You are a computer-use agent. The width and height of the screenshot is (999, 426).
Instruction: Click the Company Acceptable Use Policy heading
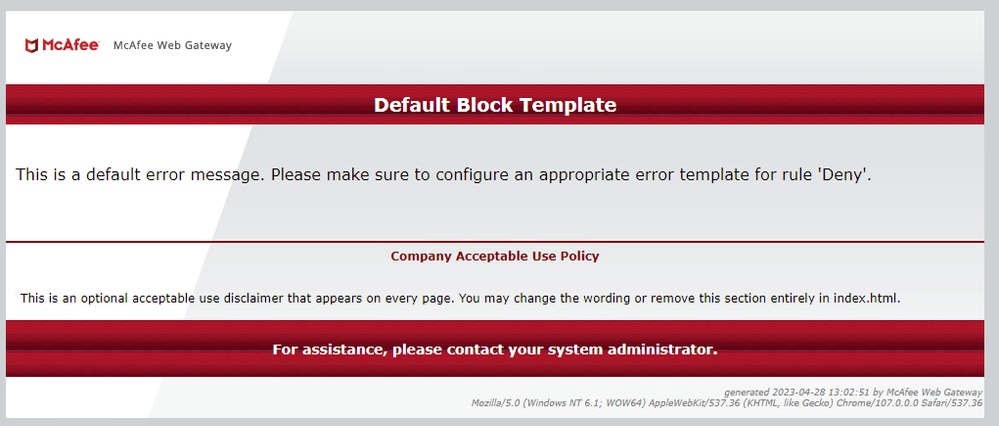[495, 256]
